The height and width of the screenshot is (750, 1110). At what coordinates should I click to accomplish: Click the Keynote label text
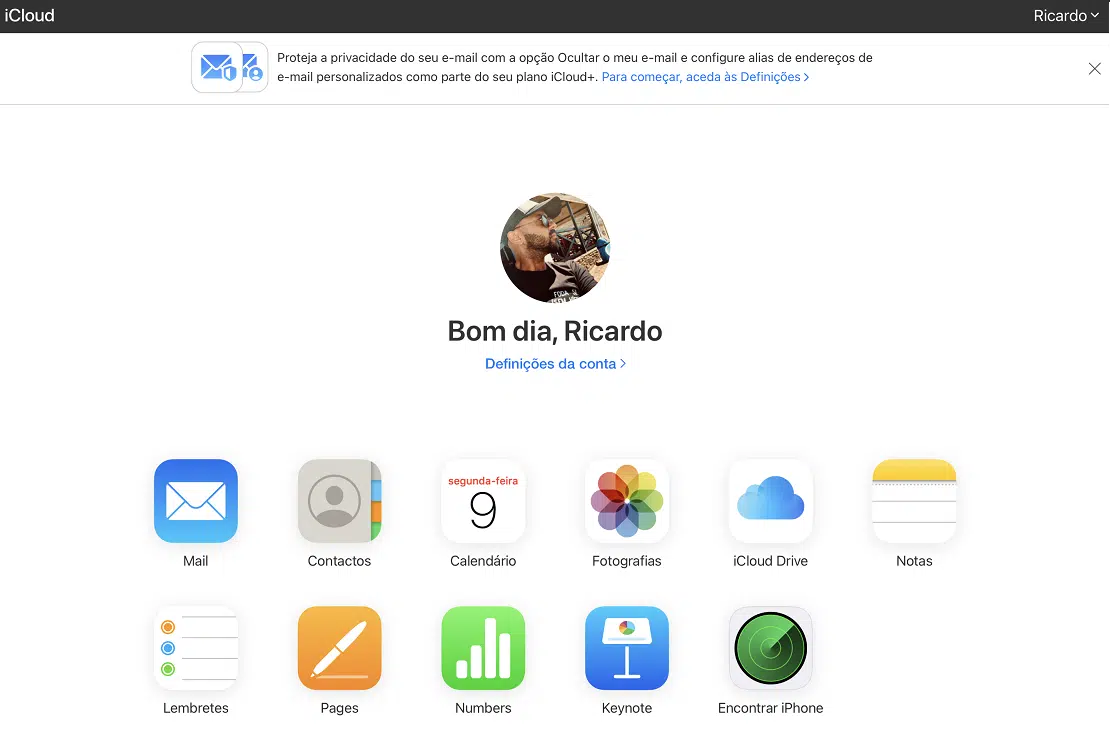tap(626, 708)
